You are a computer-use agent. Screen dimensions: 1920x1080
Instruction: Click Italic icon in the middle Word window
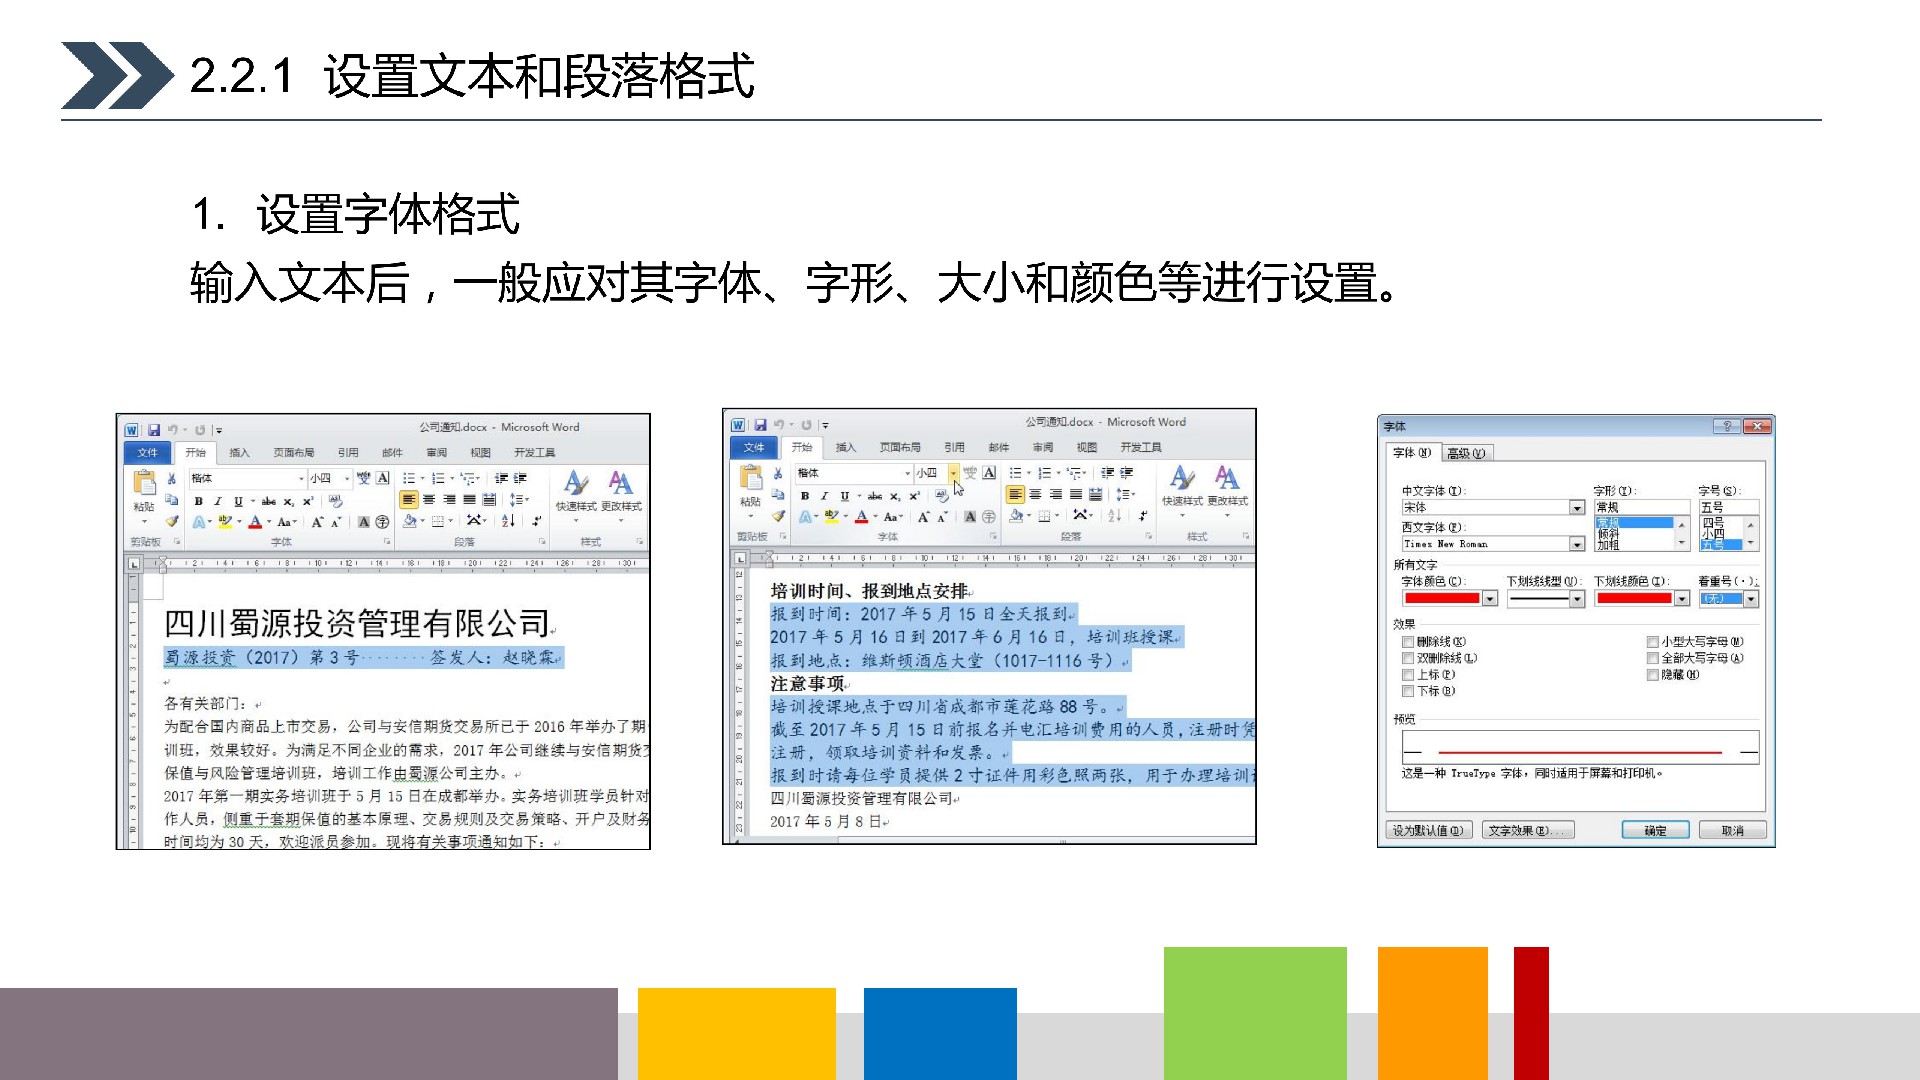(x=824, y=496)
